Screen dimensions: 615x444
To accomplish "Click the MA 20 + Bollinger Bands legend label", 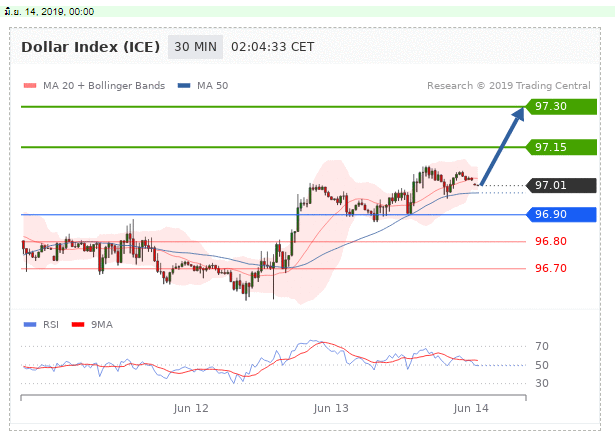I will (x=104, y=86).
